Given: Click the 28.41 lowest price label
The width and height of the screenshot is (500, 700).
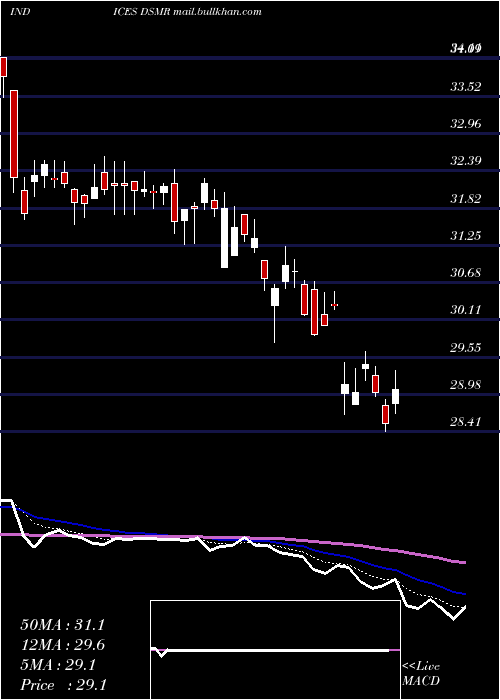Looking at the screenshot, I should coord(466,421).
